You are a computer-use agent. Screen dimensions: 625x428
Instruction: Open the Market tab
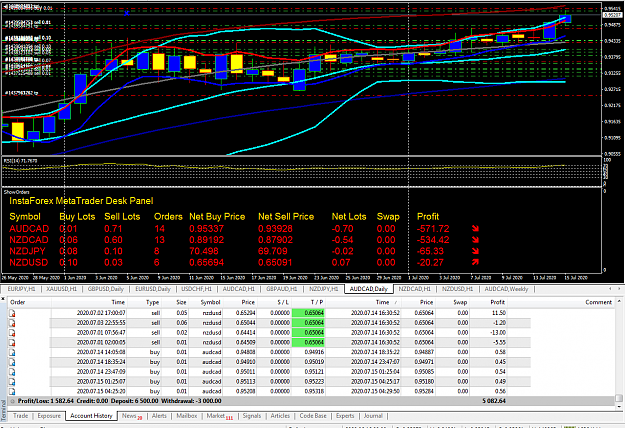click(x=219, y=416)
